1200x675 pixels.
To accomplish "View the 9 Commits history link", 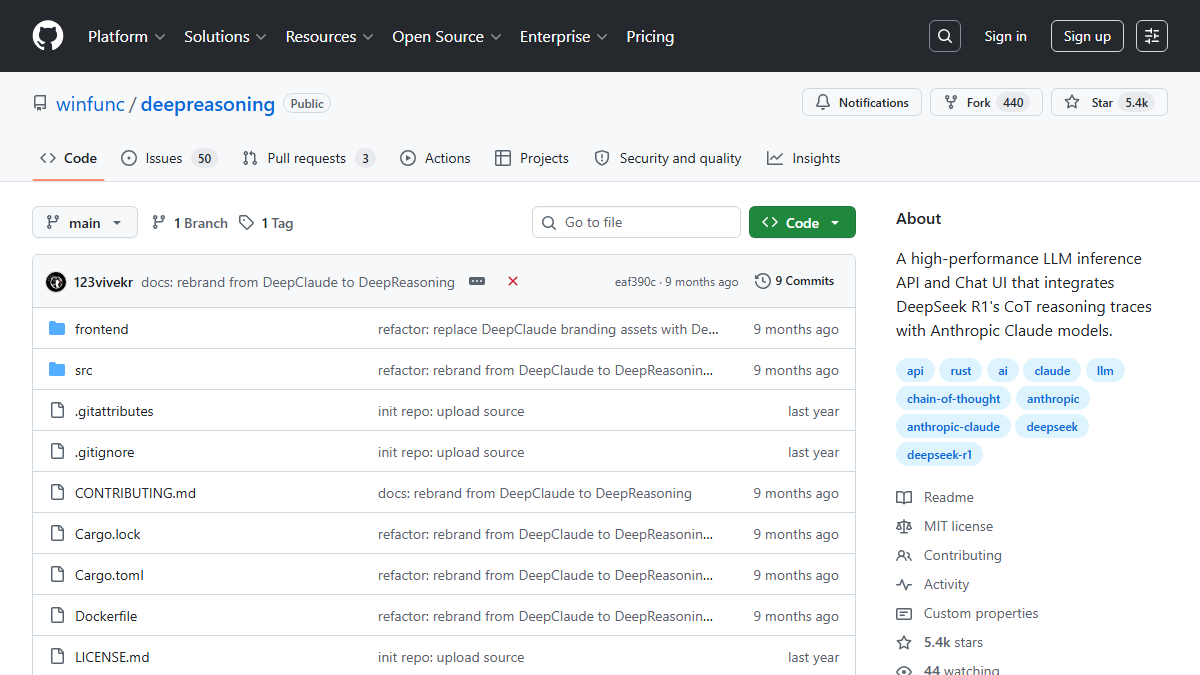I will pyautogui.click(x=795, y=281).
